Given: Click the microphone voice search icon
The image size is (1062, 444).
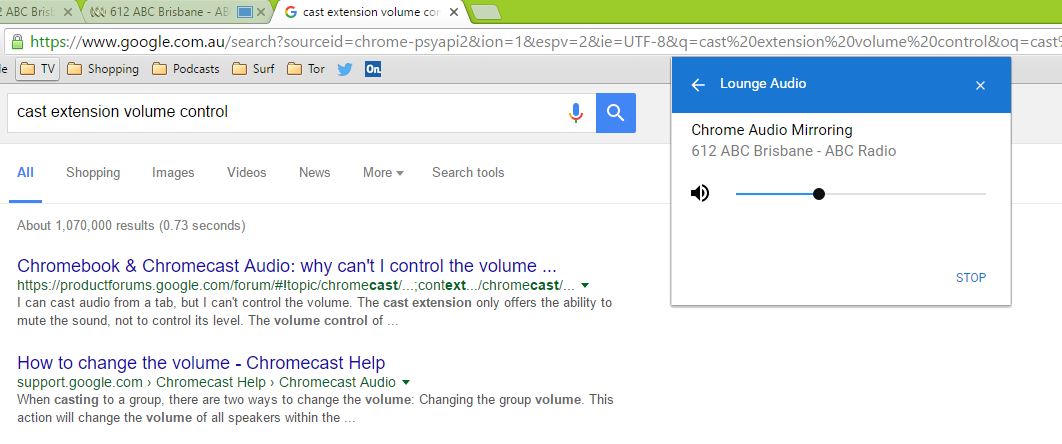Looking at the screenshot, I should pos(576,112).
